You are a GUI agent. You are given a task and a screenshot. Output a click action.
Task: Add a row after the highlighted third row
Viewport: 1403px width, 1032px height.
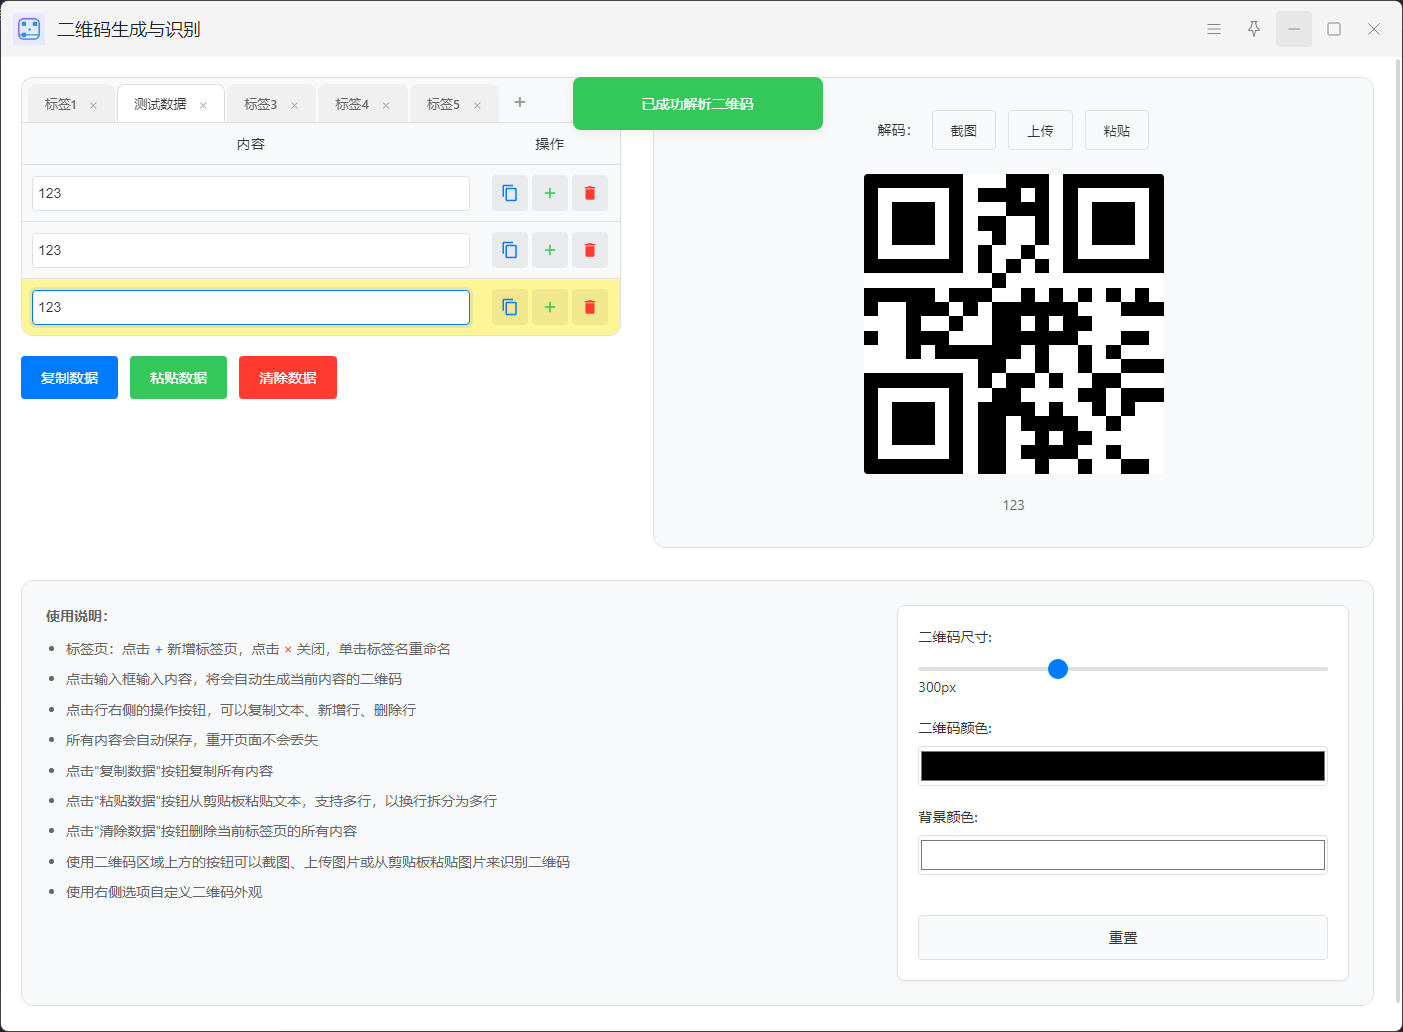point(550,307)
